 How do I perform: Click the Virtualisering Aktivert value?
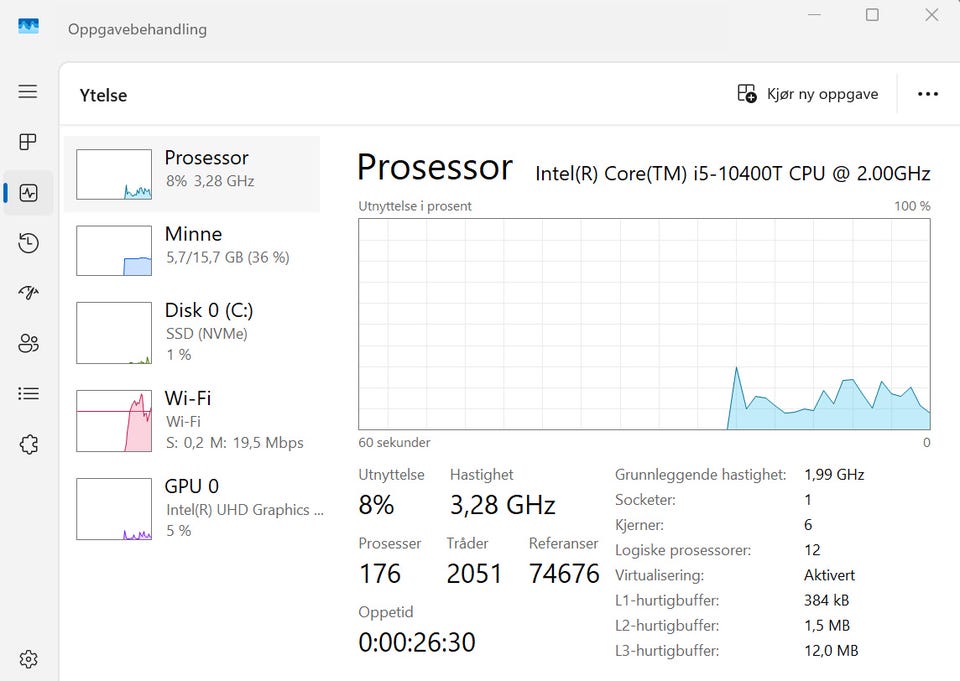[x=830, y=575]
